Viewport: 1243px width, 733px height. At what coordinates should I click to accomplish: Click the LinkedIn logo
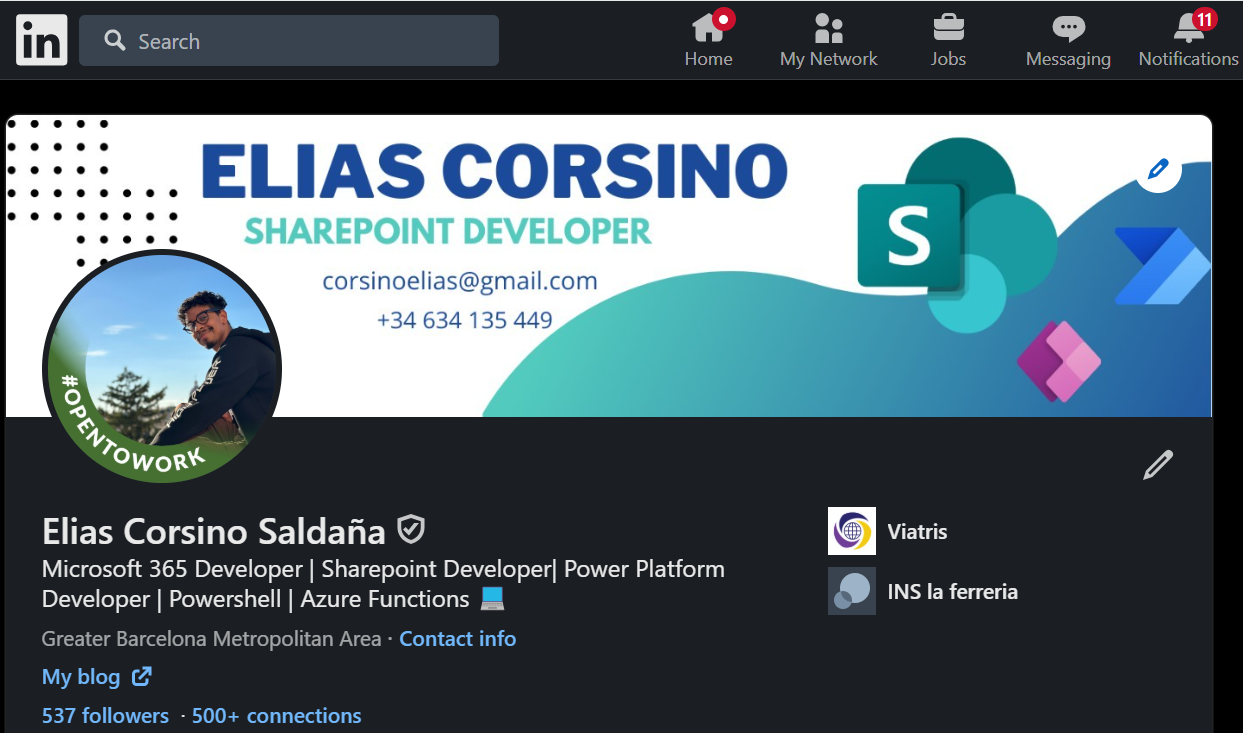(41, 40)
